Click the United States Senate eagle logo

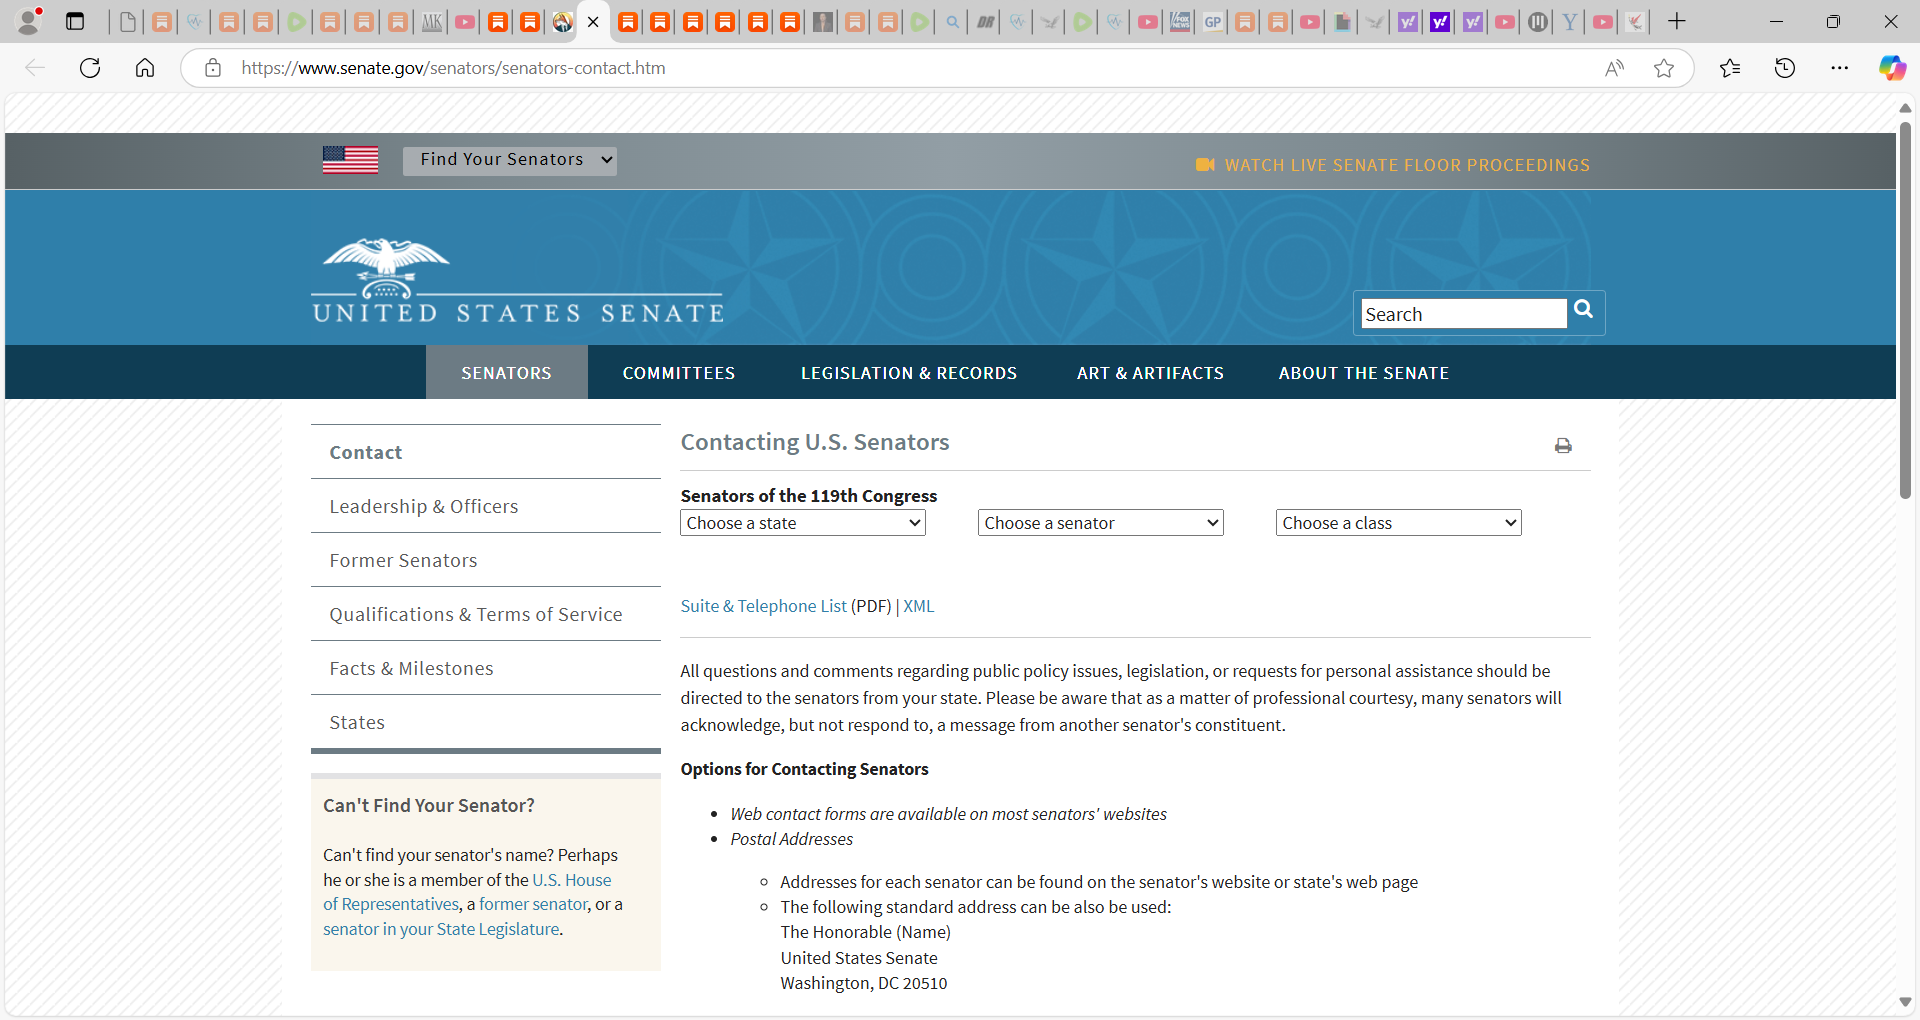[x=518, y=282]
